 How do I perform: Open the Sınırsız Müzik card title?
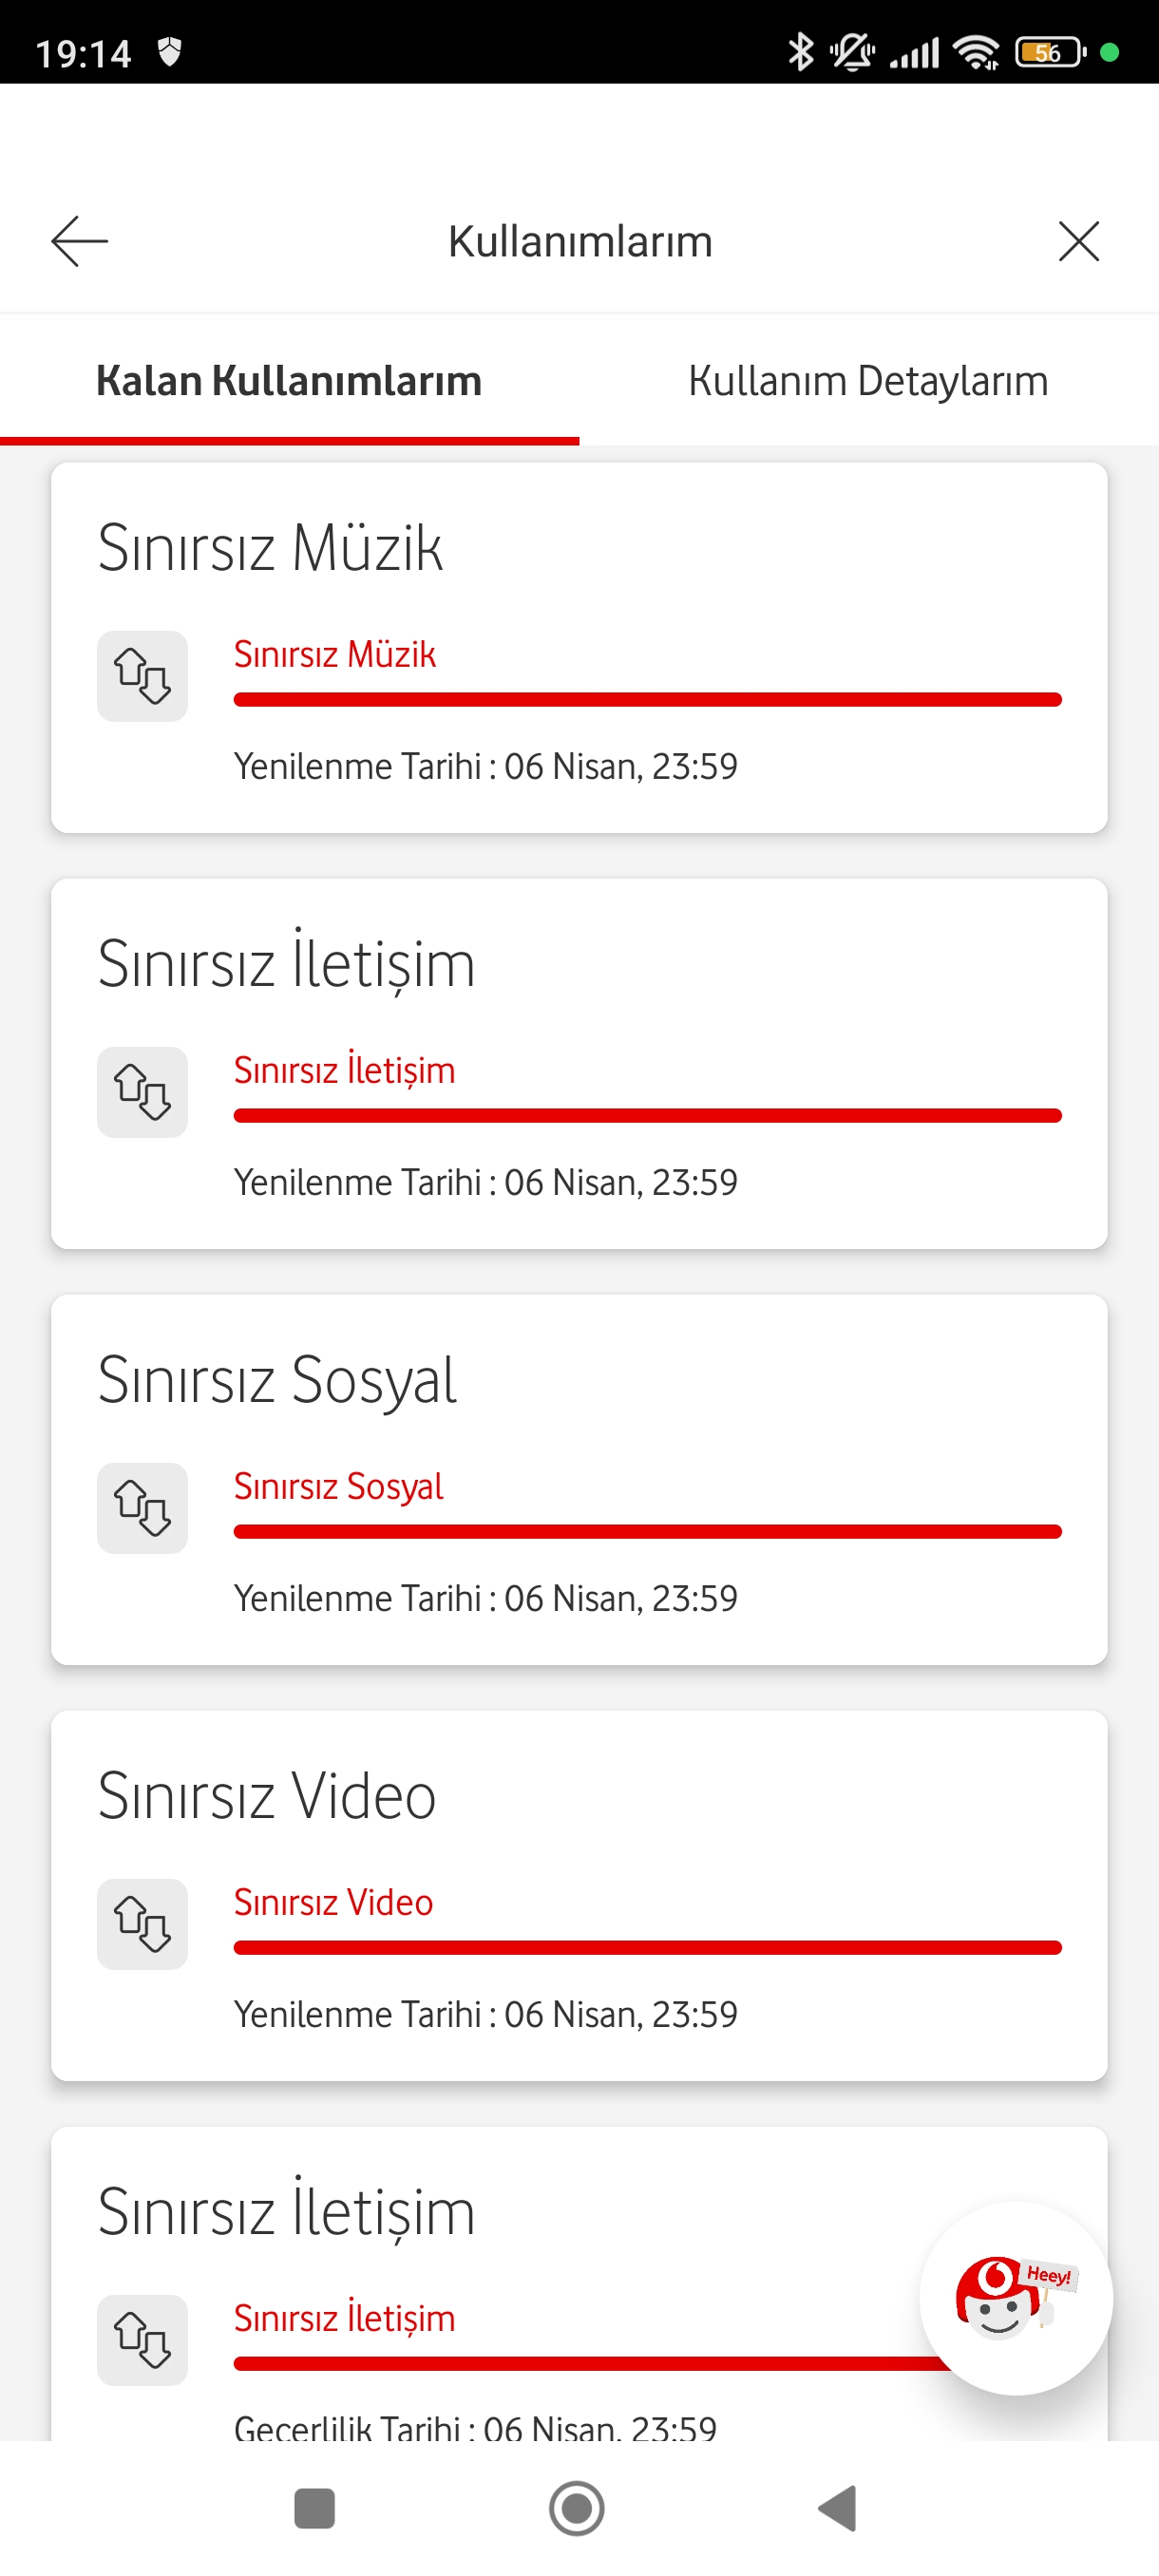coord(270,548)
